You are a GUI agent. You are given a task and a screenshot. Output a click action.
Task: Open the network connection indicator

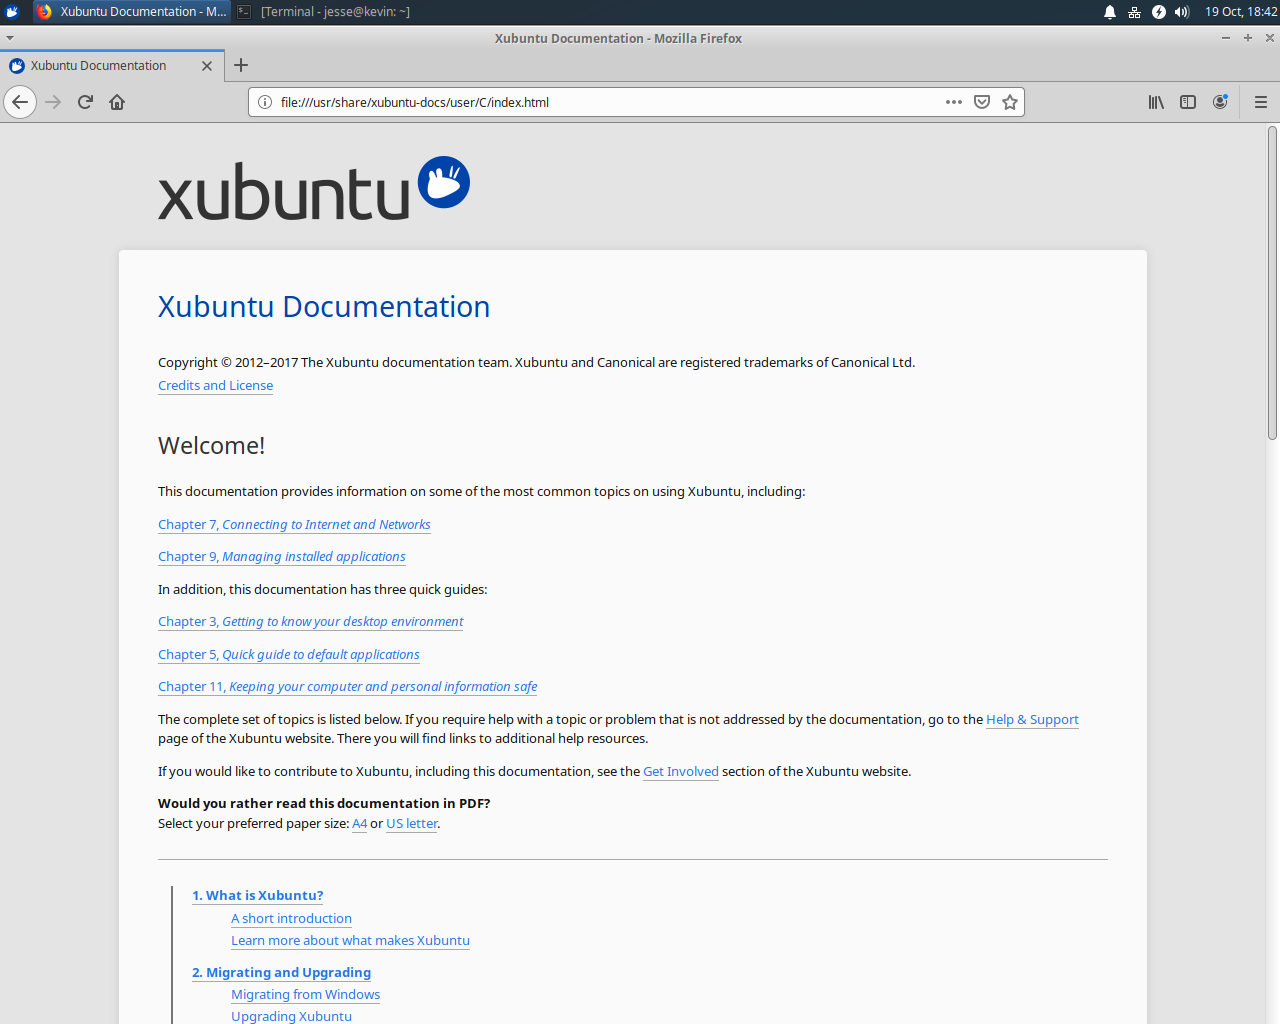(x=1134, y=12)
